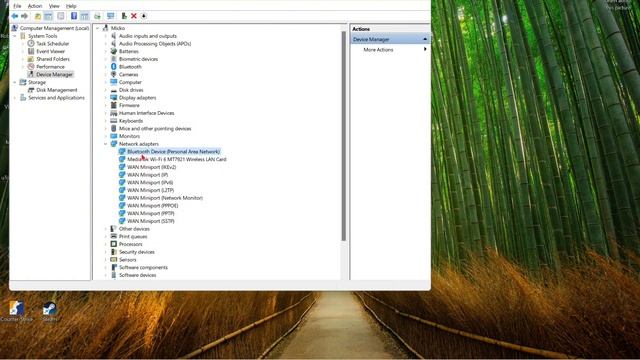Click Audio Processing Objects (APOs) label
The width and height of the screenshot is (640, 360).
pyautogui.click(x=155, y=44)
